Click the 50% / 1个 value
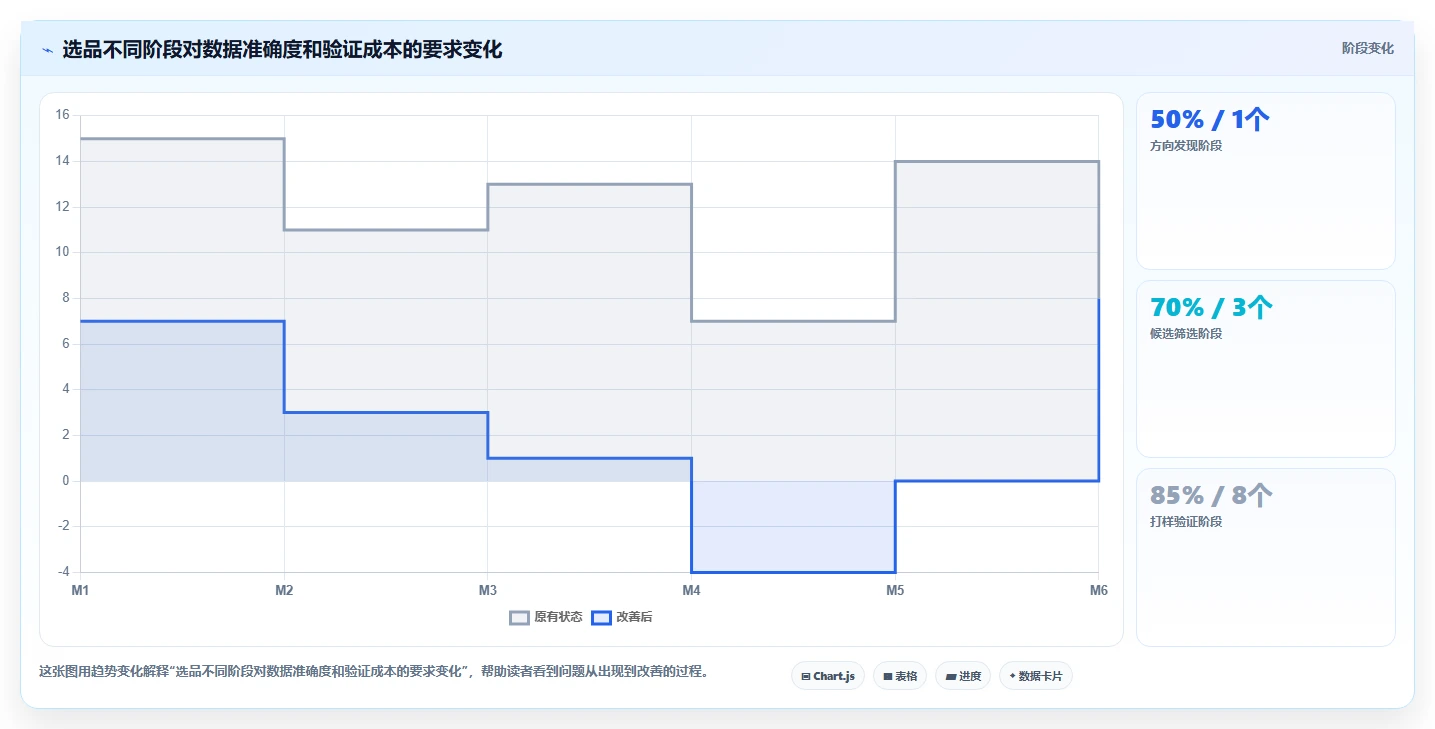This screenshot has height=729, width=1435. tap(1210, 120)
